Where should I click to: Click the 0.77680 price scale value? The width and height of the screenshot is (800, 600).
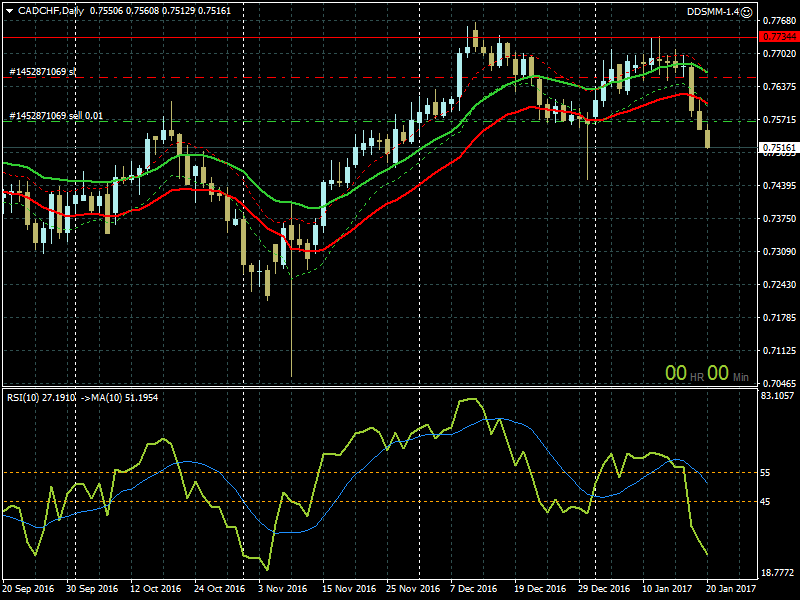[779, 20]
